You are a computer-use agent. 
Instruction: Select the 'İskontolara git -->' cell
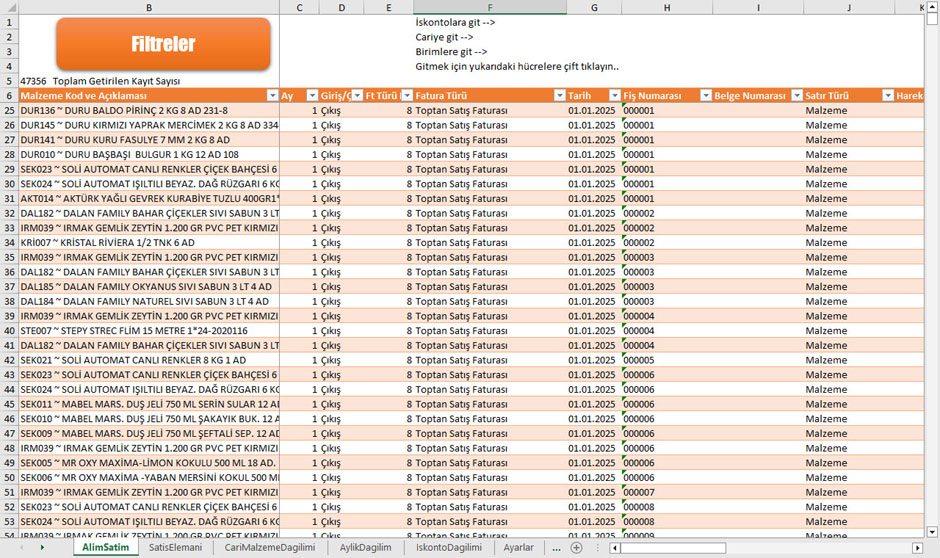click(x=490, y=22)
